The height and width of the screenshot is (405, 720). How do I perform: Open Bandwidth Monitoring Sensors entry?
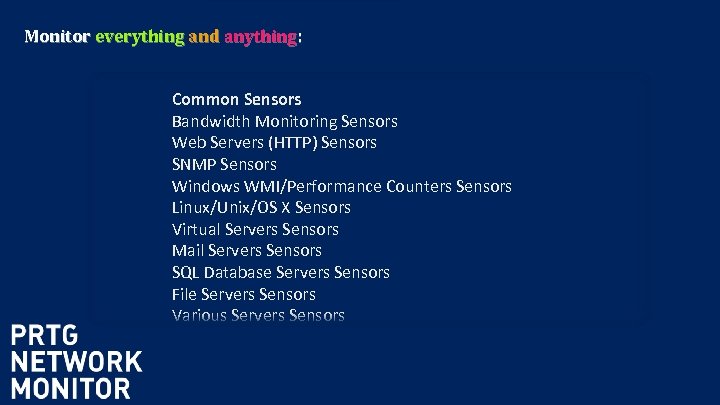coord(284,121)
